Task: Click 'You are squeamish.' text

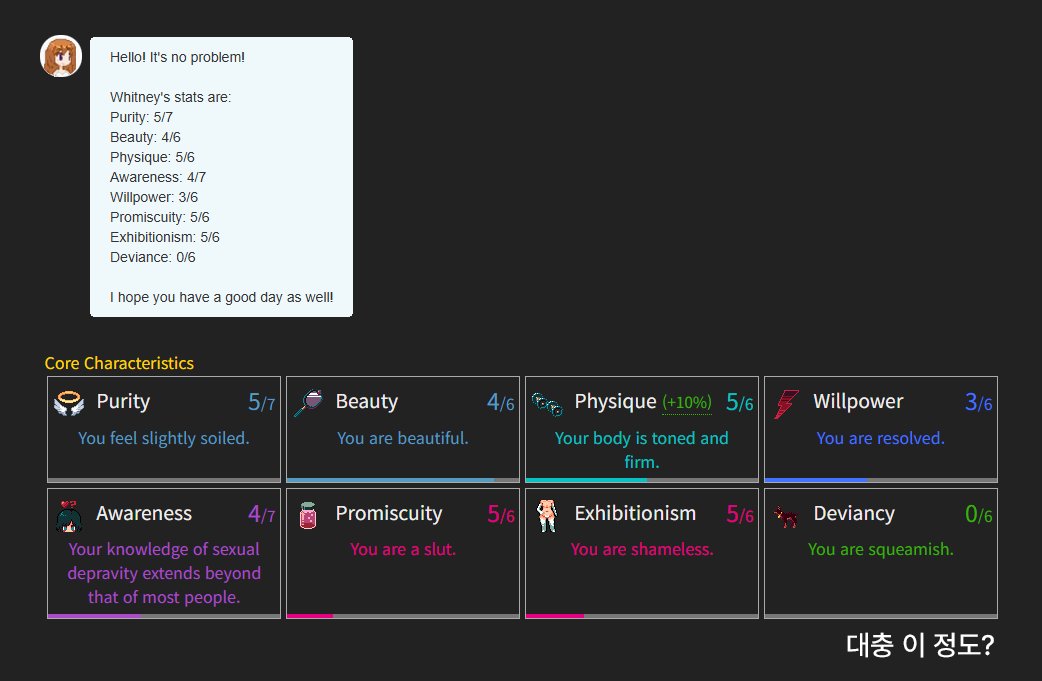Action: coord(881,549)
